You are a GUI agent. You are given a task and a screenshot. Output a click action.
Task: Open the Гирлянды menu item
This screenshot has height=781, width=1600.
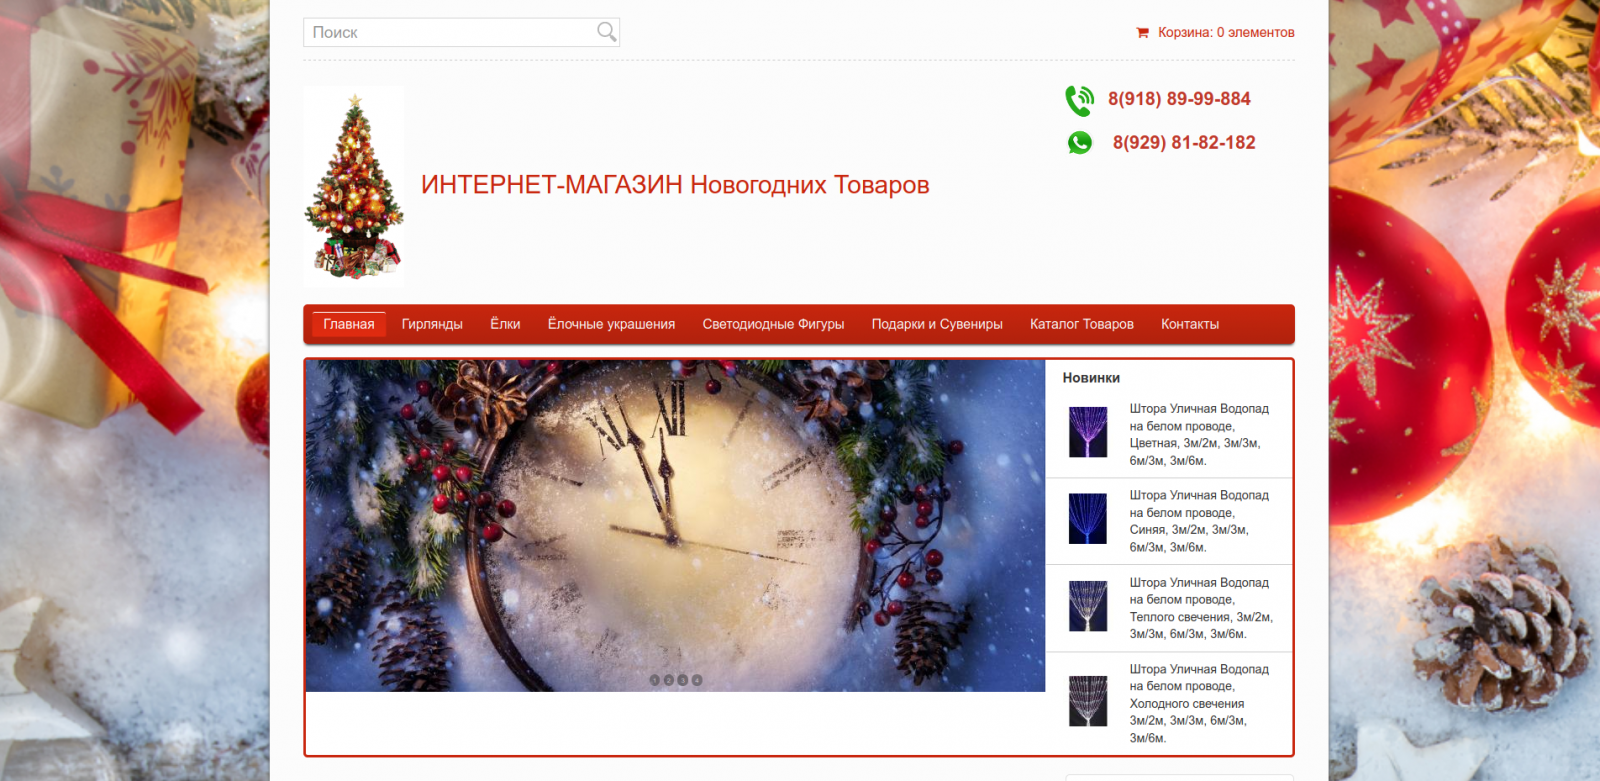432,324
